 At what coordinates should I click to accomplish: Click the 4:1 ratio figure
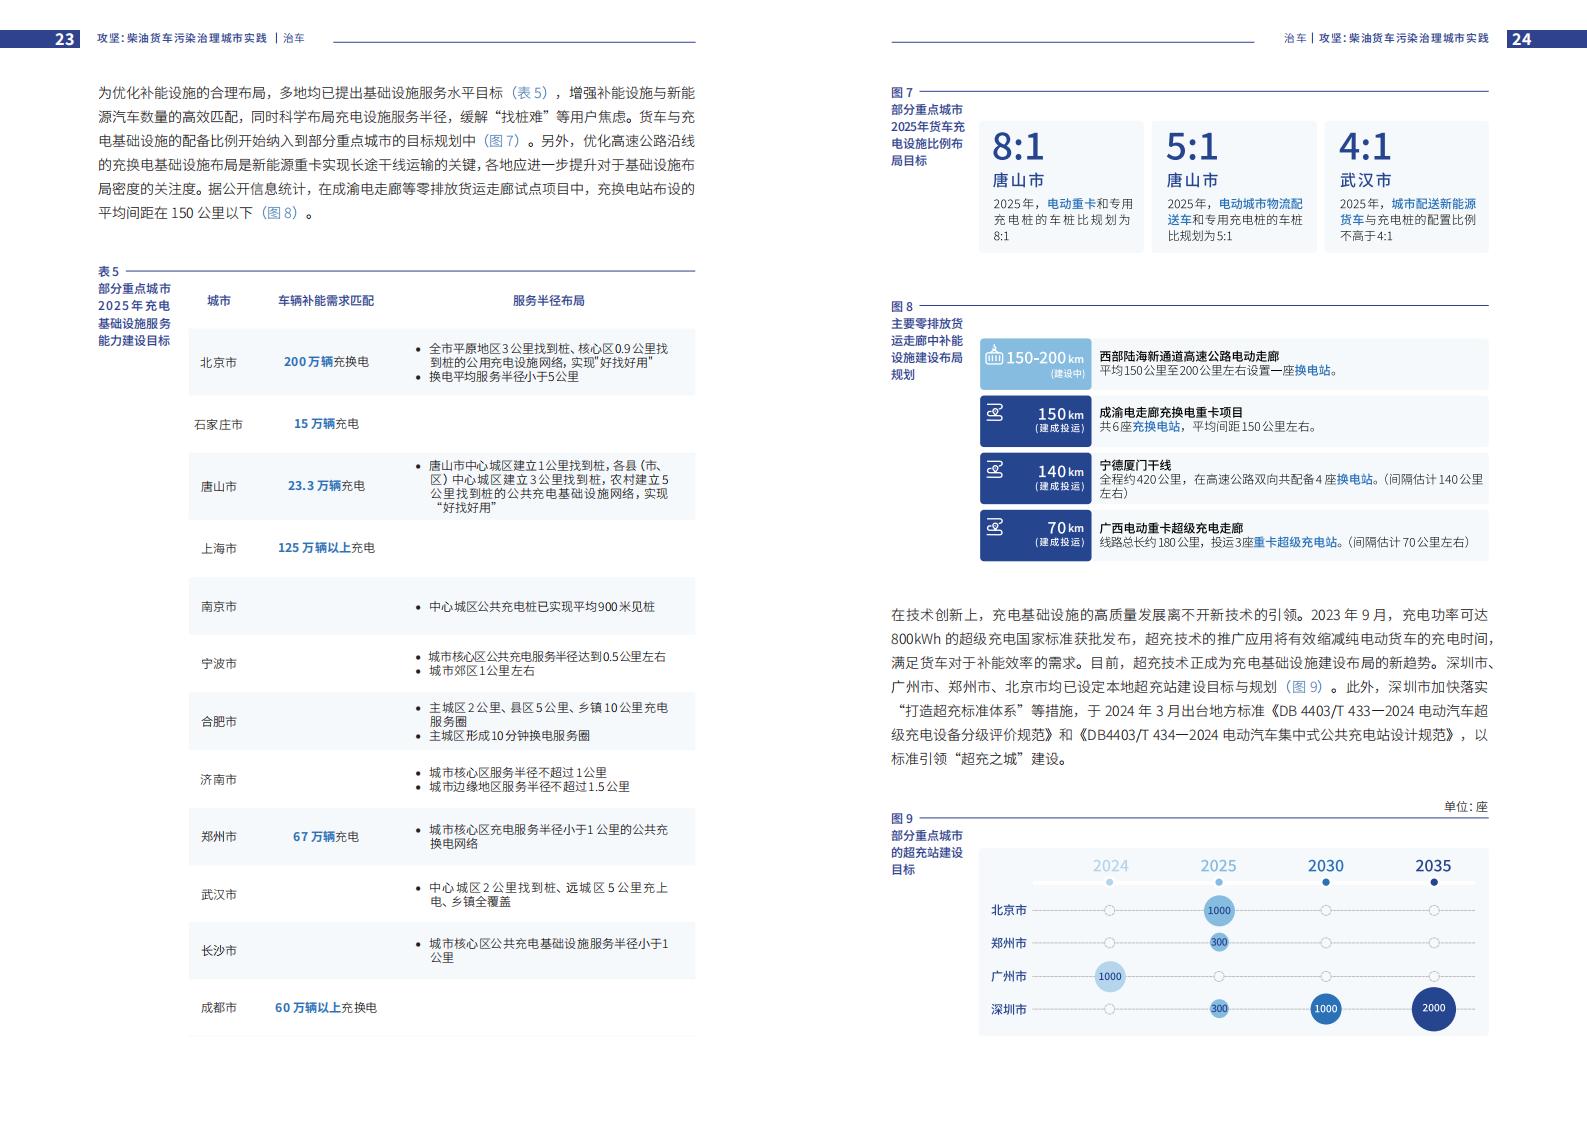click(1365, 147)
